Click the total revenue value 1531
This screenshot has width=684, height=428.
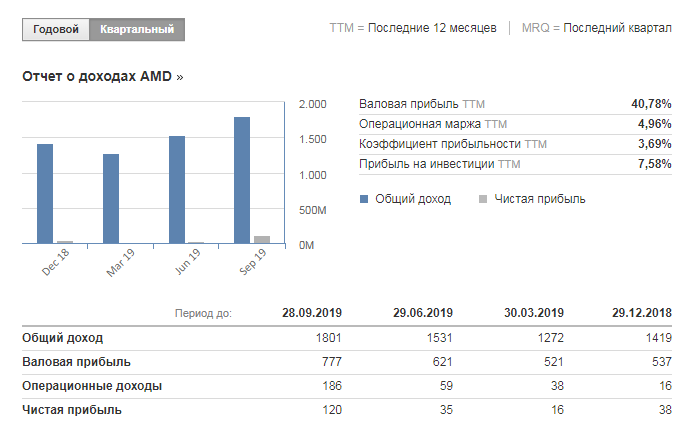(439, 338)
